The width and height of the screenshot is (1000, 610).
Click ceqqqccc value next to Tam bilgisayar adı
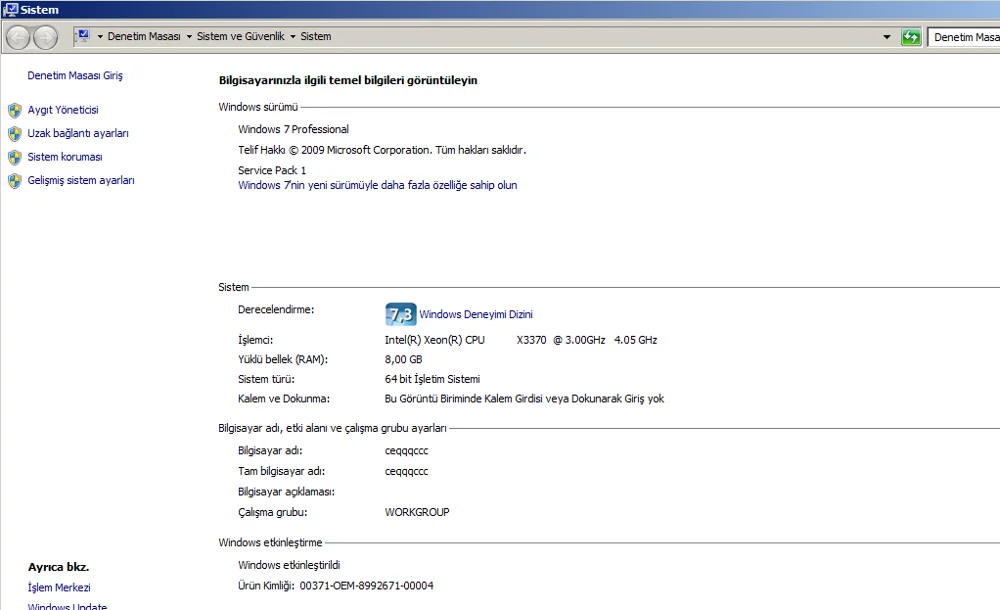pos(406,472)
